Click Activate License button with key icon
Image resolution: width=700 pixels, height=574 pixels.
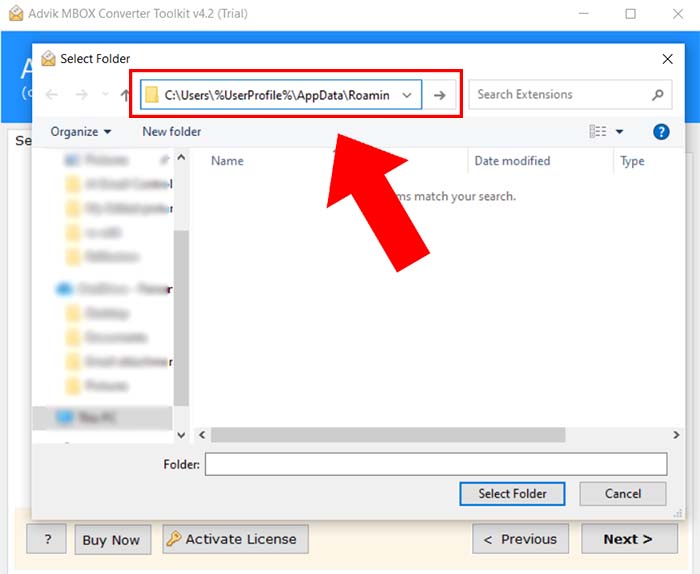click(x=235, y=539)
